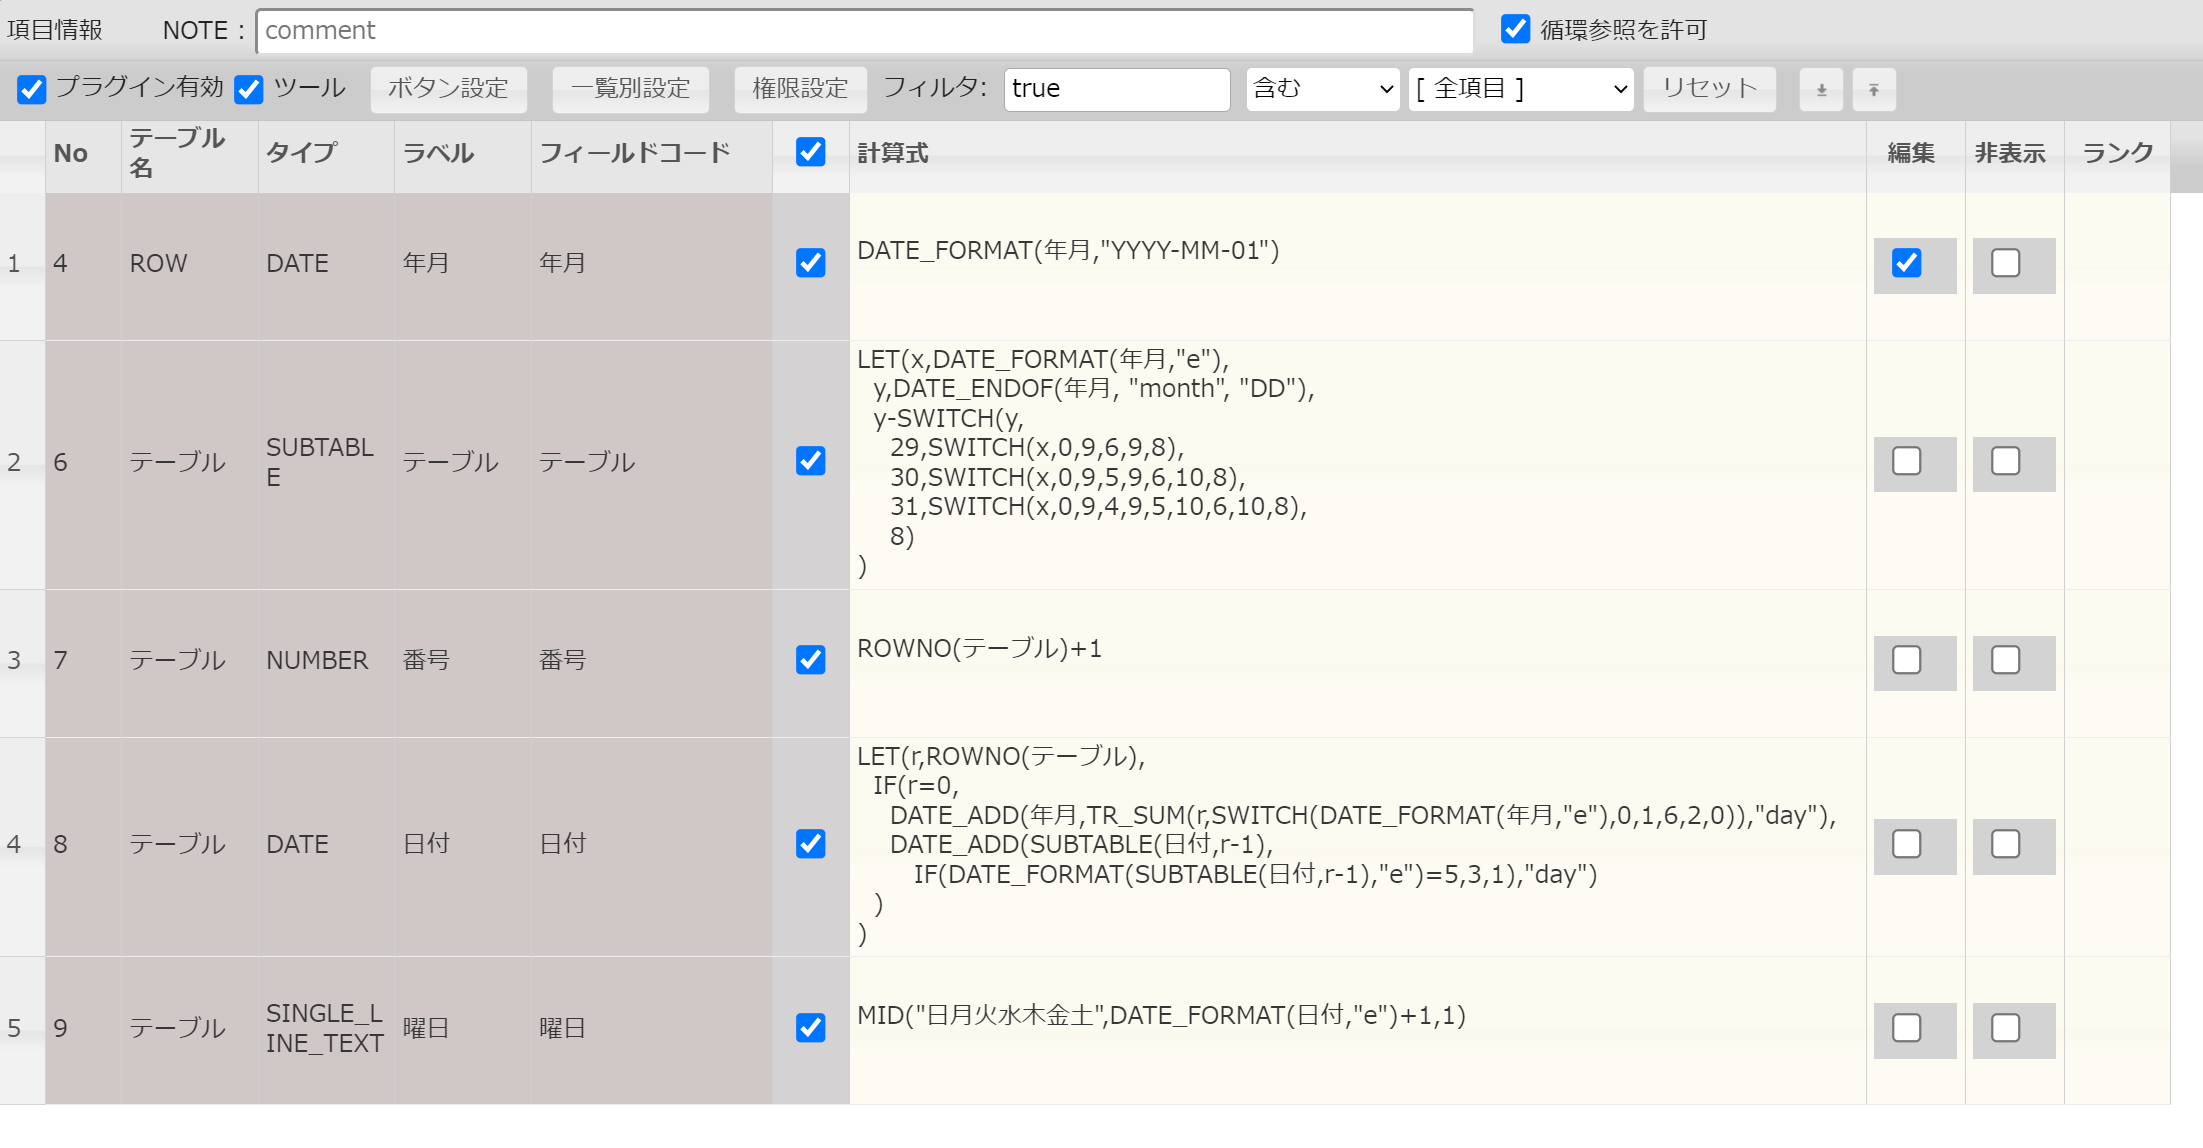Toggle プラグイン有効 checkbox
2203x1148 pixels.
tap(32, 90)
